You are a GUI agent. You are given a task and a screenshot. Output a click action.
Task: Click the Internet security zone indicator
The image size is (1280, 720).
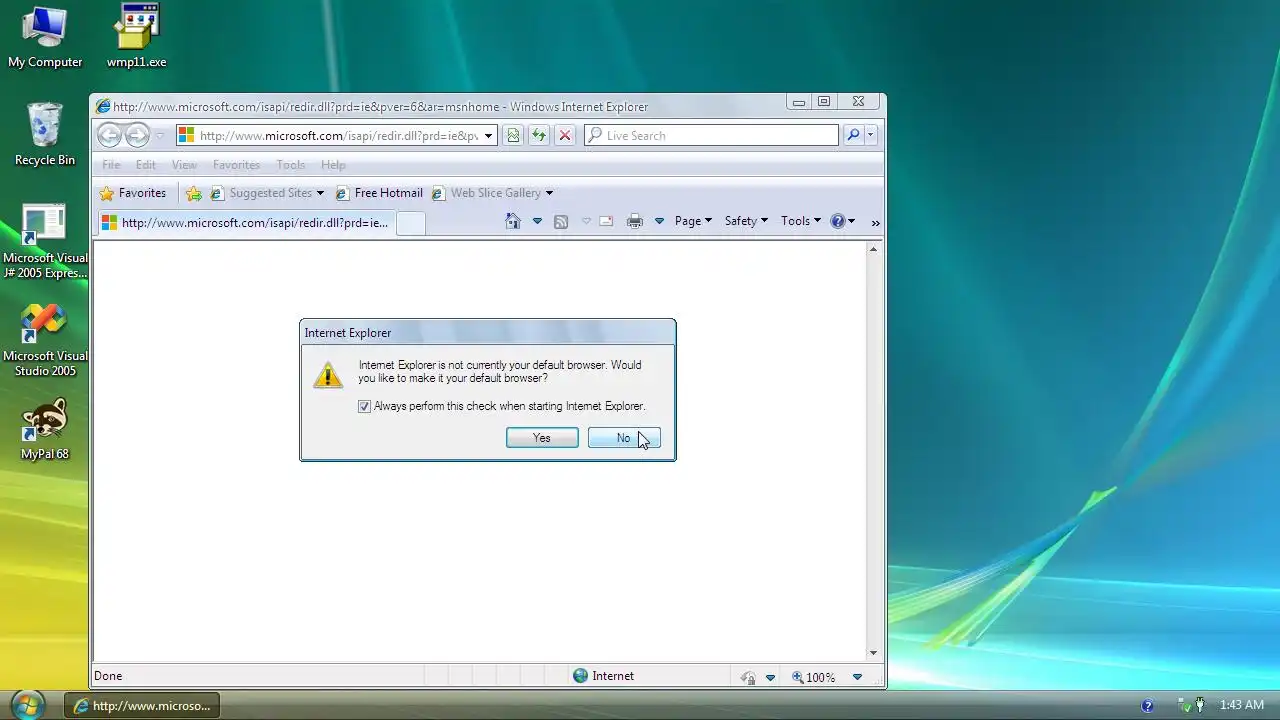tap(603, 676)
